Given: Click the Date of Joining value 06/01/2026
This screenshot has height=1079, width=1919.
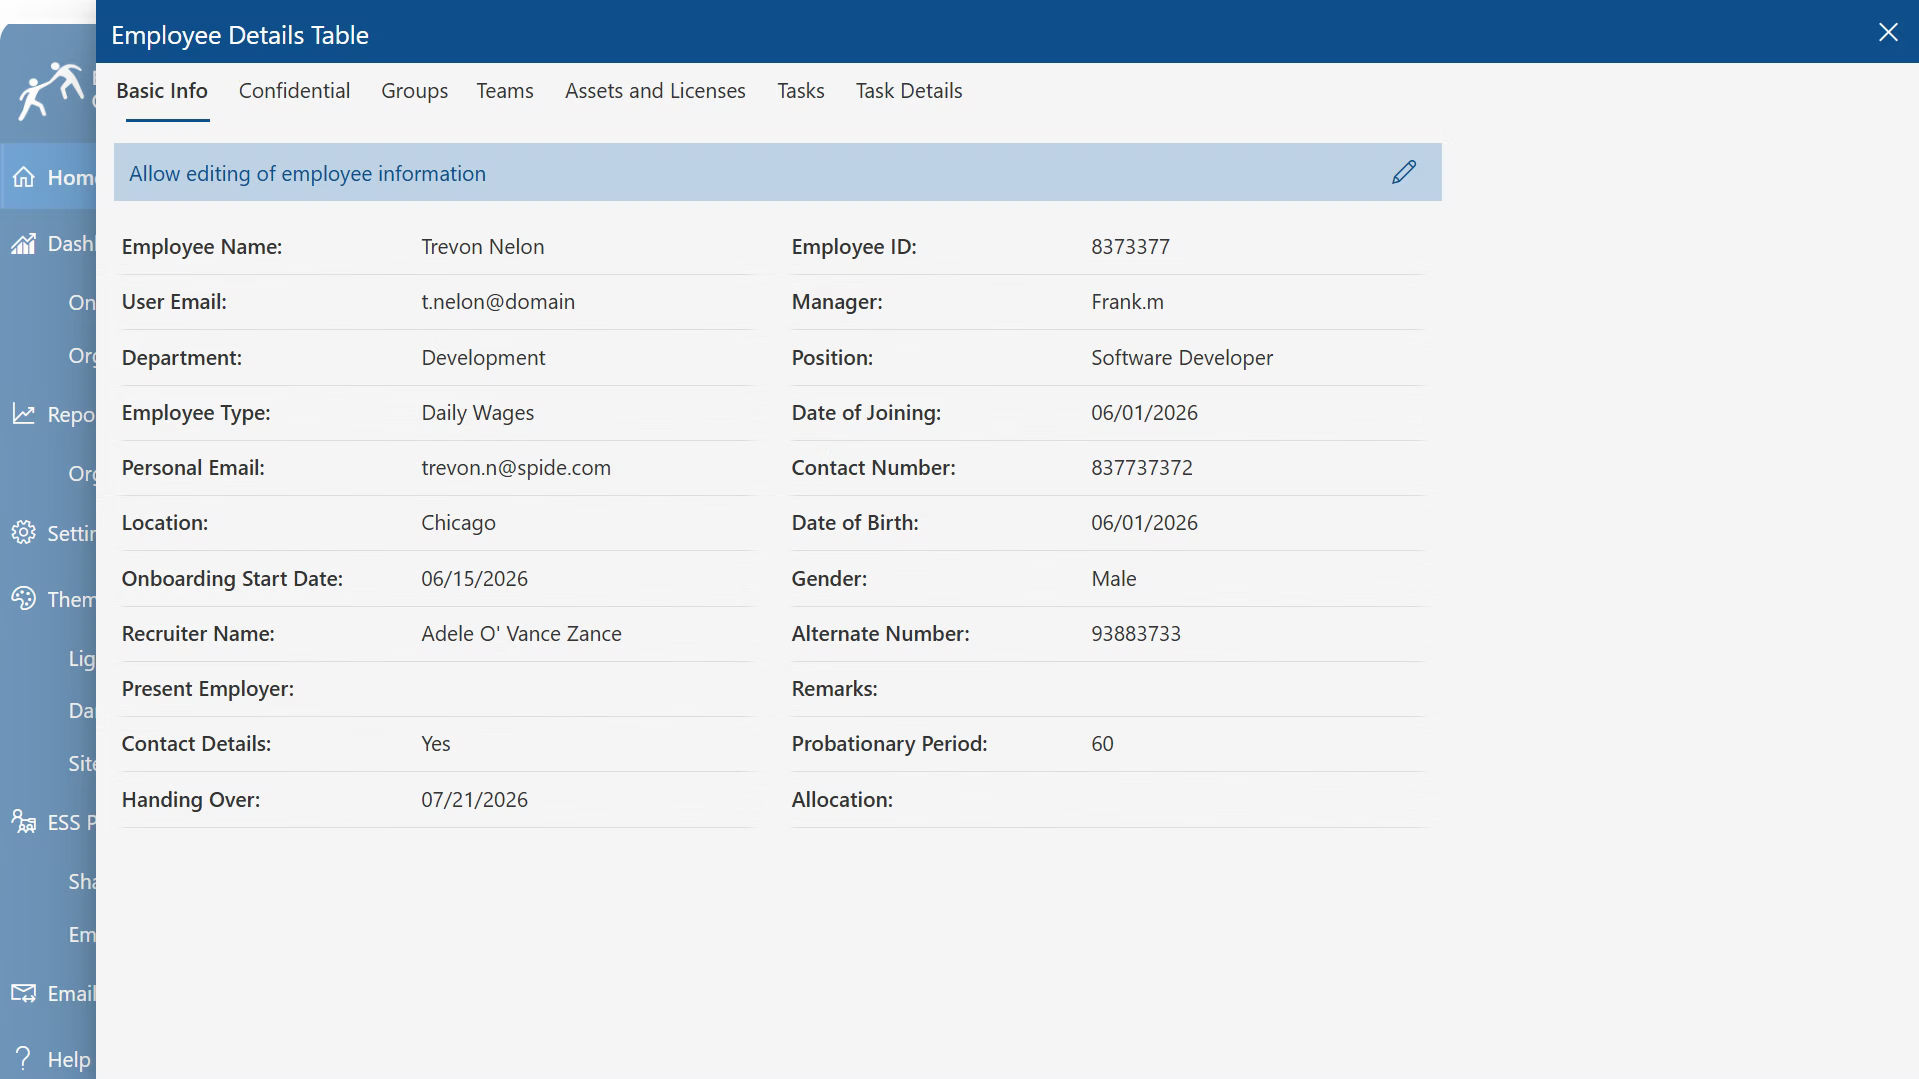Looking at the screenshot, I should [x=1144, y=413].
